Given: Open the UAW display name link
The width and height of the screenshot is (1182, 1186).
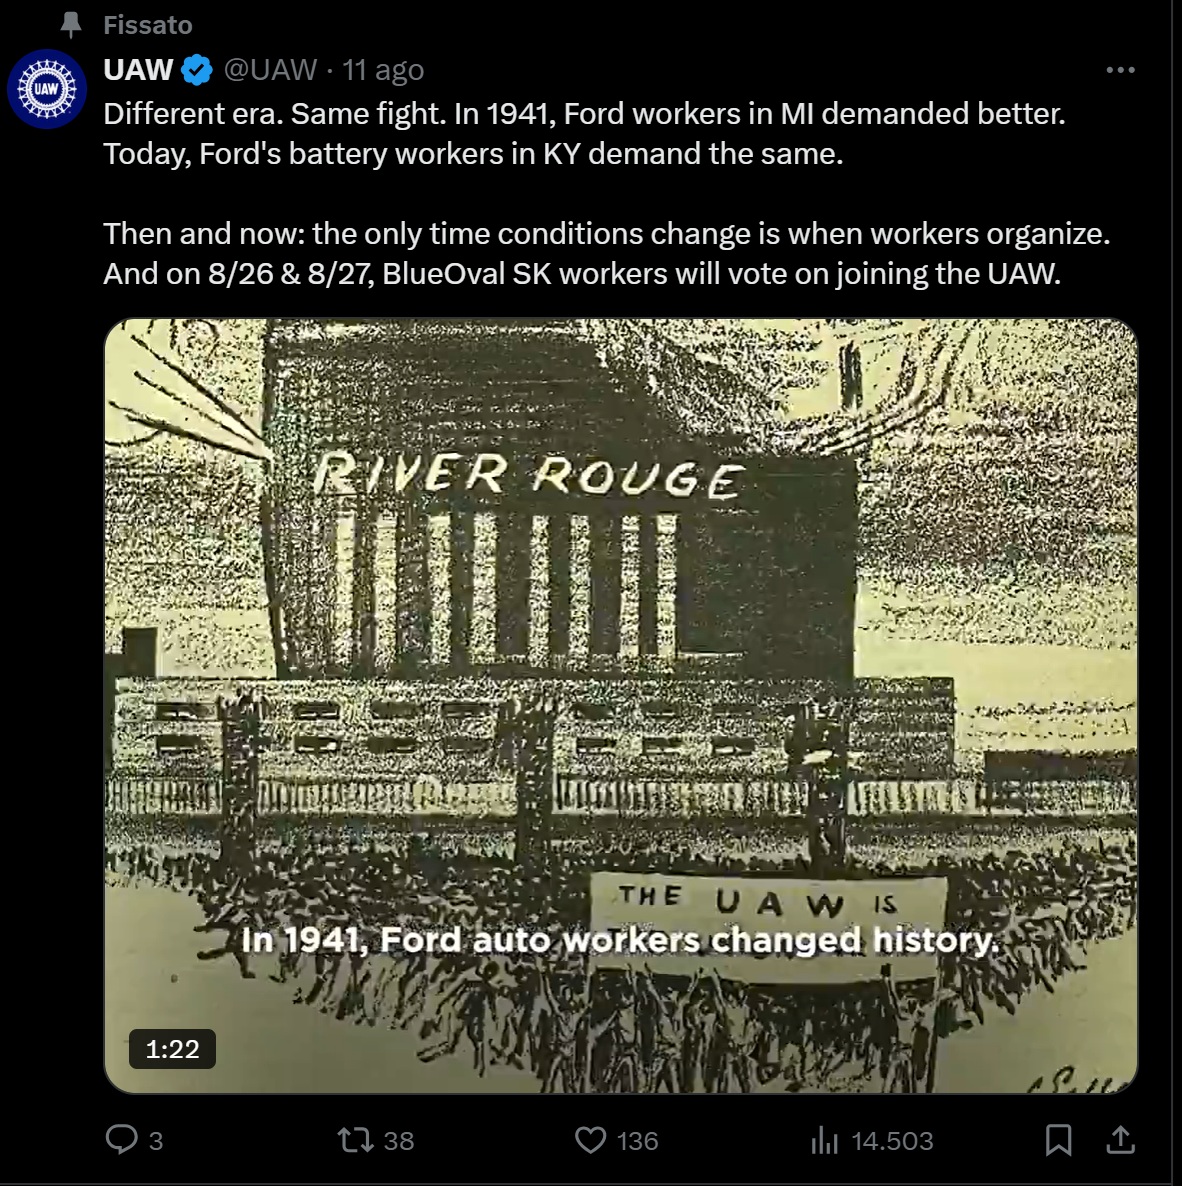Looking at the screenshot, I should click(138, 70).
